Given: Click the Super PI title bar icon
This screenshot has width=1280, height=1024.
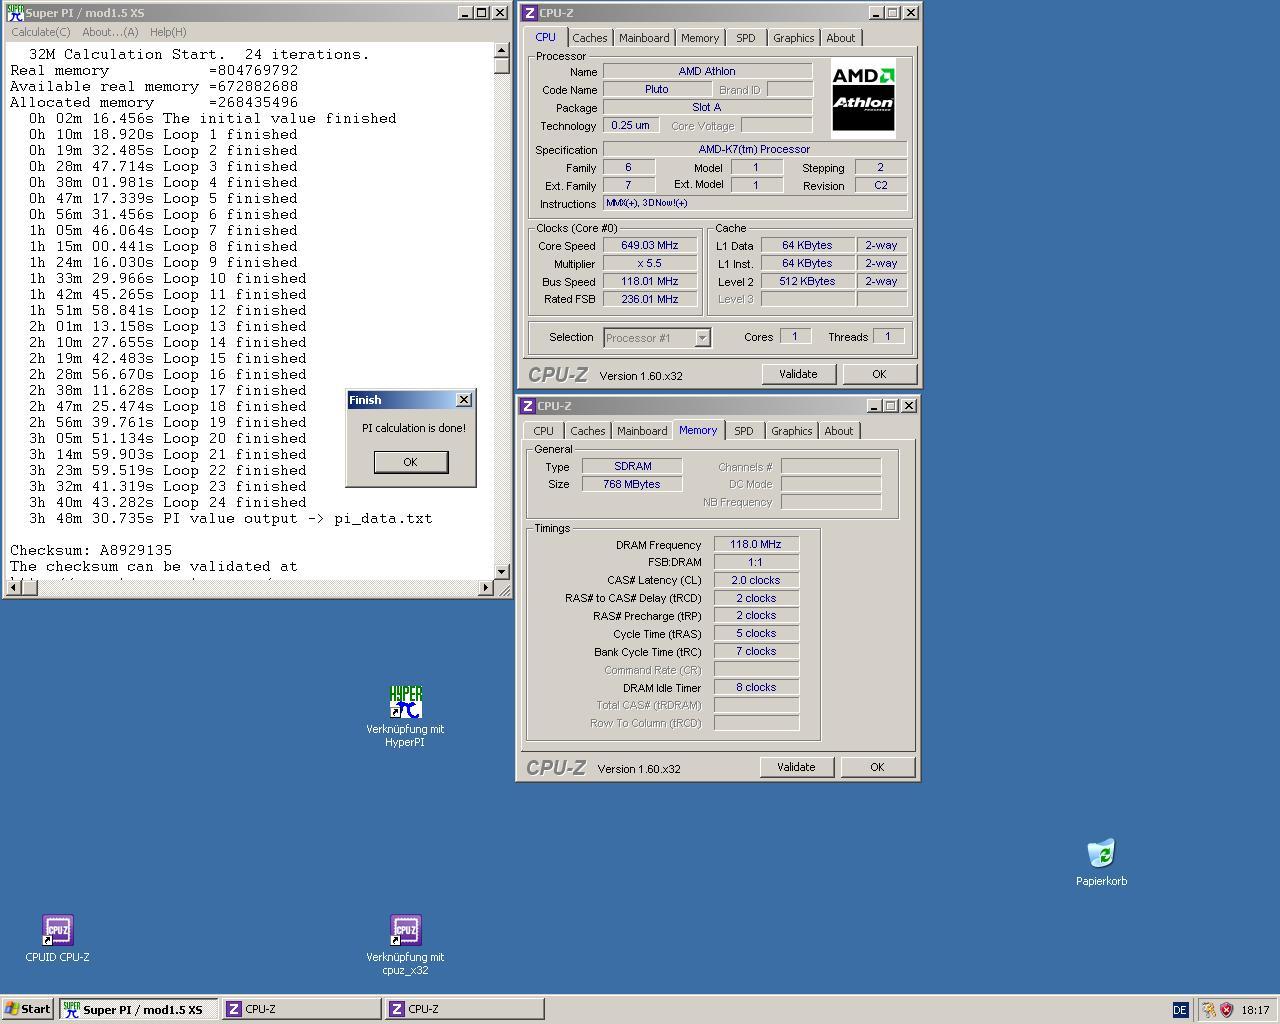Looking at the screenshot, I should [x=14, y=13].
